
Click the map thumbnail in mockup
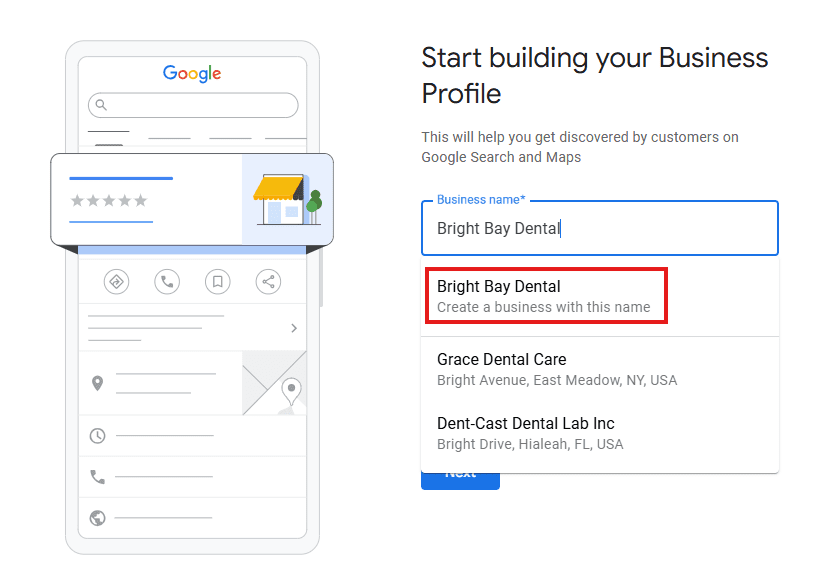pos(274,383)
